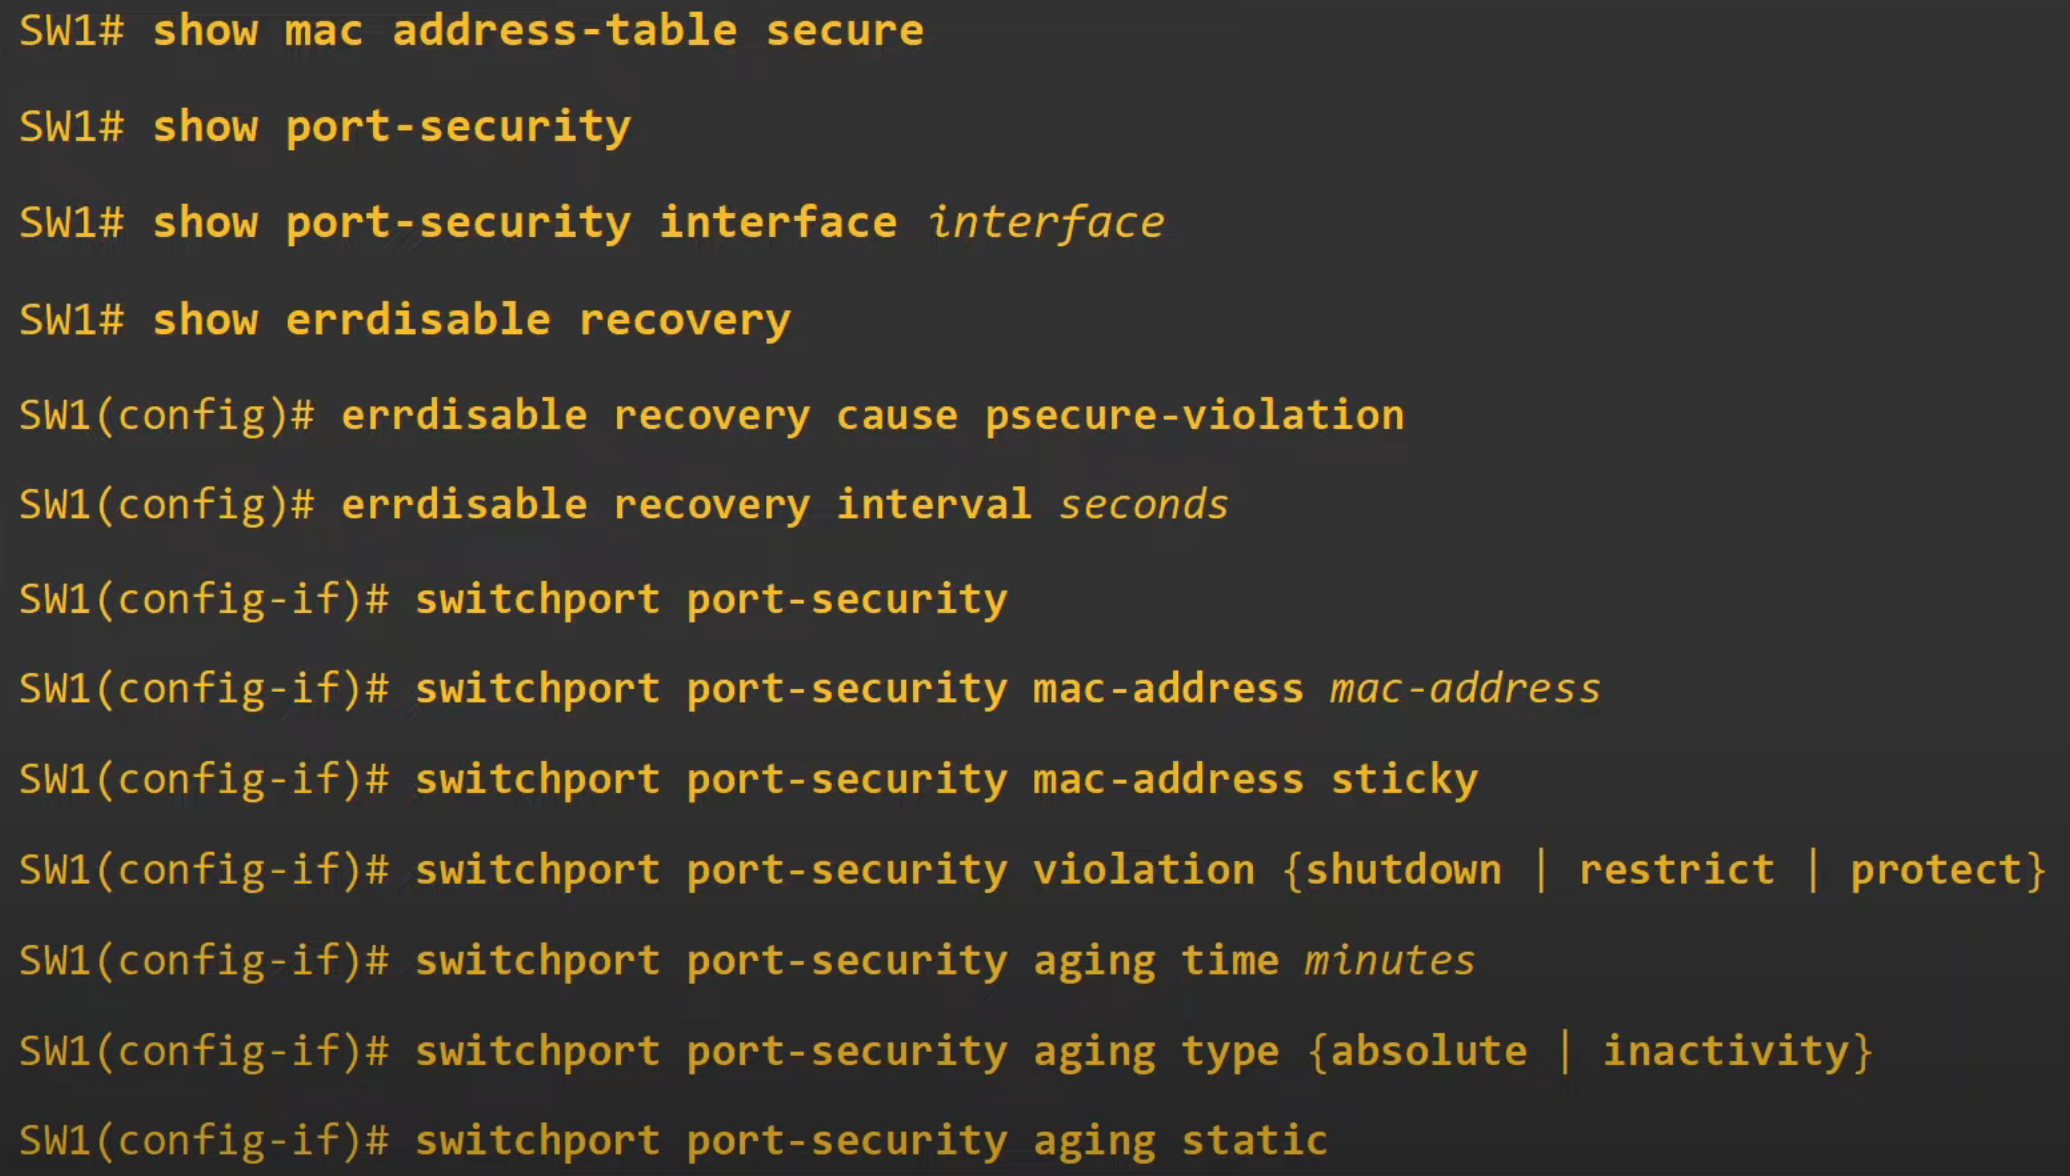The image size is (2070, 1176).
Task: Click the 'violation' keyword
Action: [x=1144, y=870]
